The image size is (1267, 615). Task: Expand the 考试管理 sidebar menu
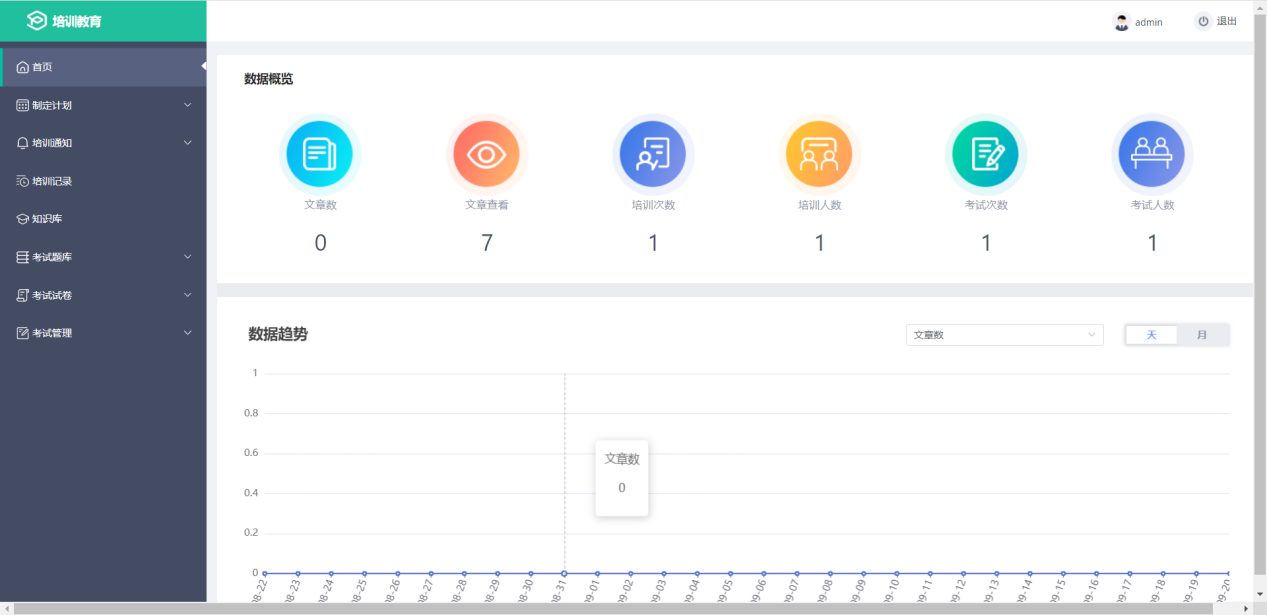(x=104, y=333)
